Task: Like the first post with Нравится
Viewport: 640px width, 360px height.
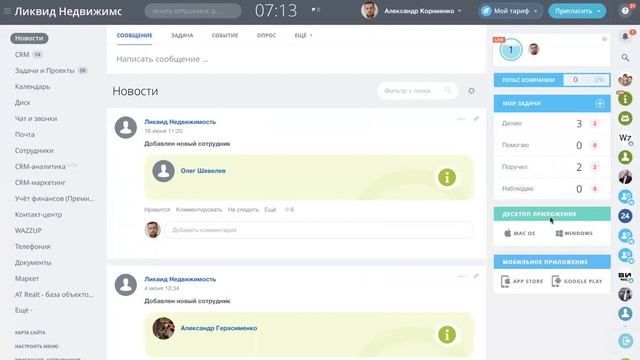Action: [x=157, y=209]
